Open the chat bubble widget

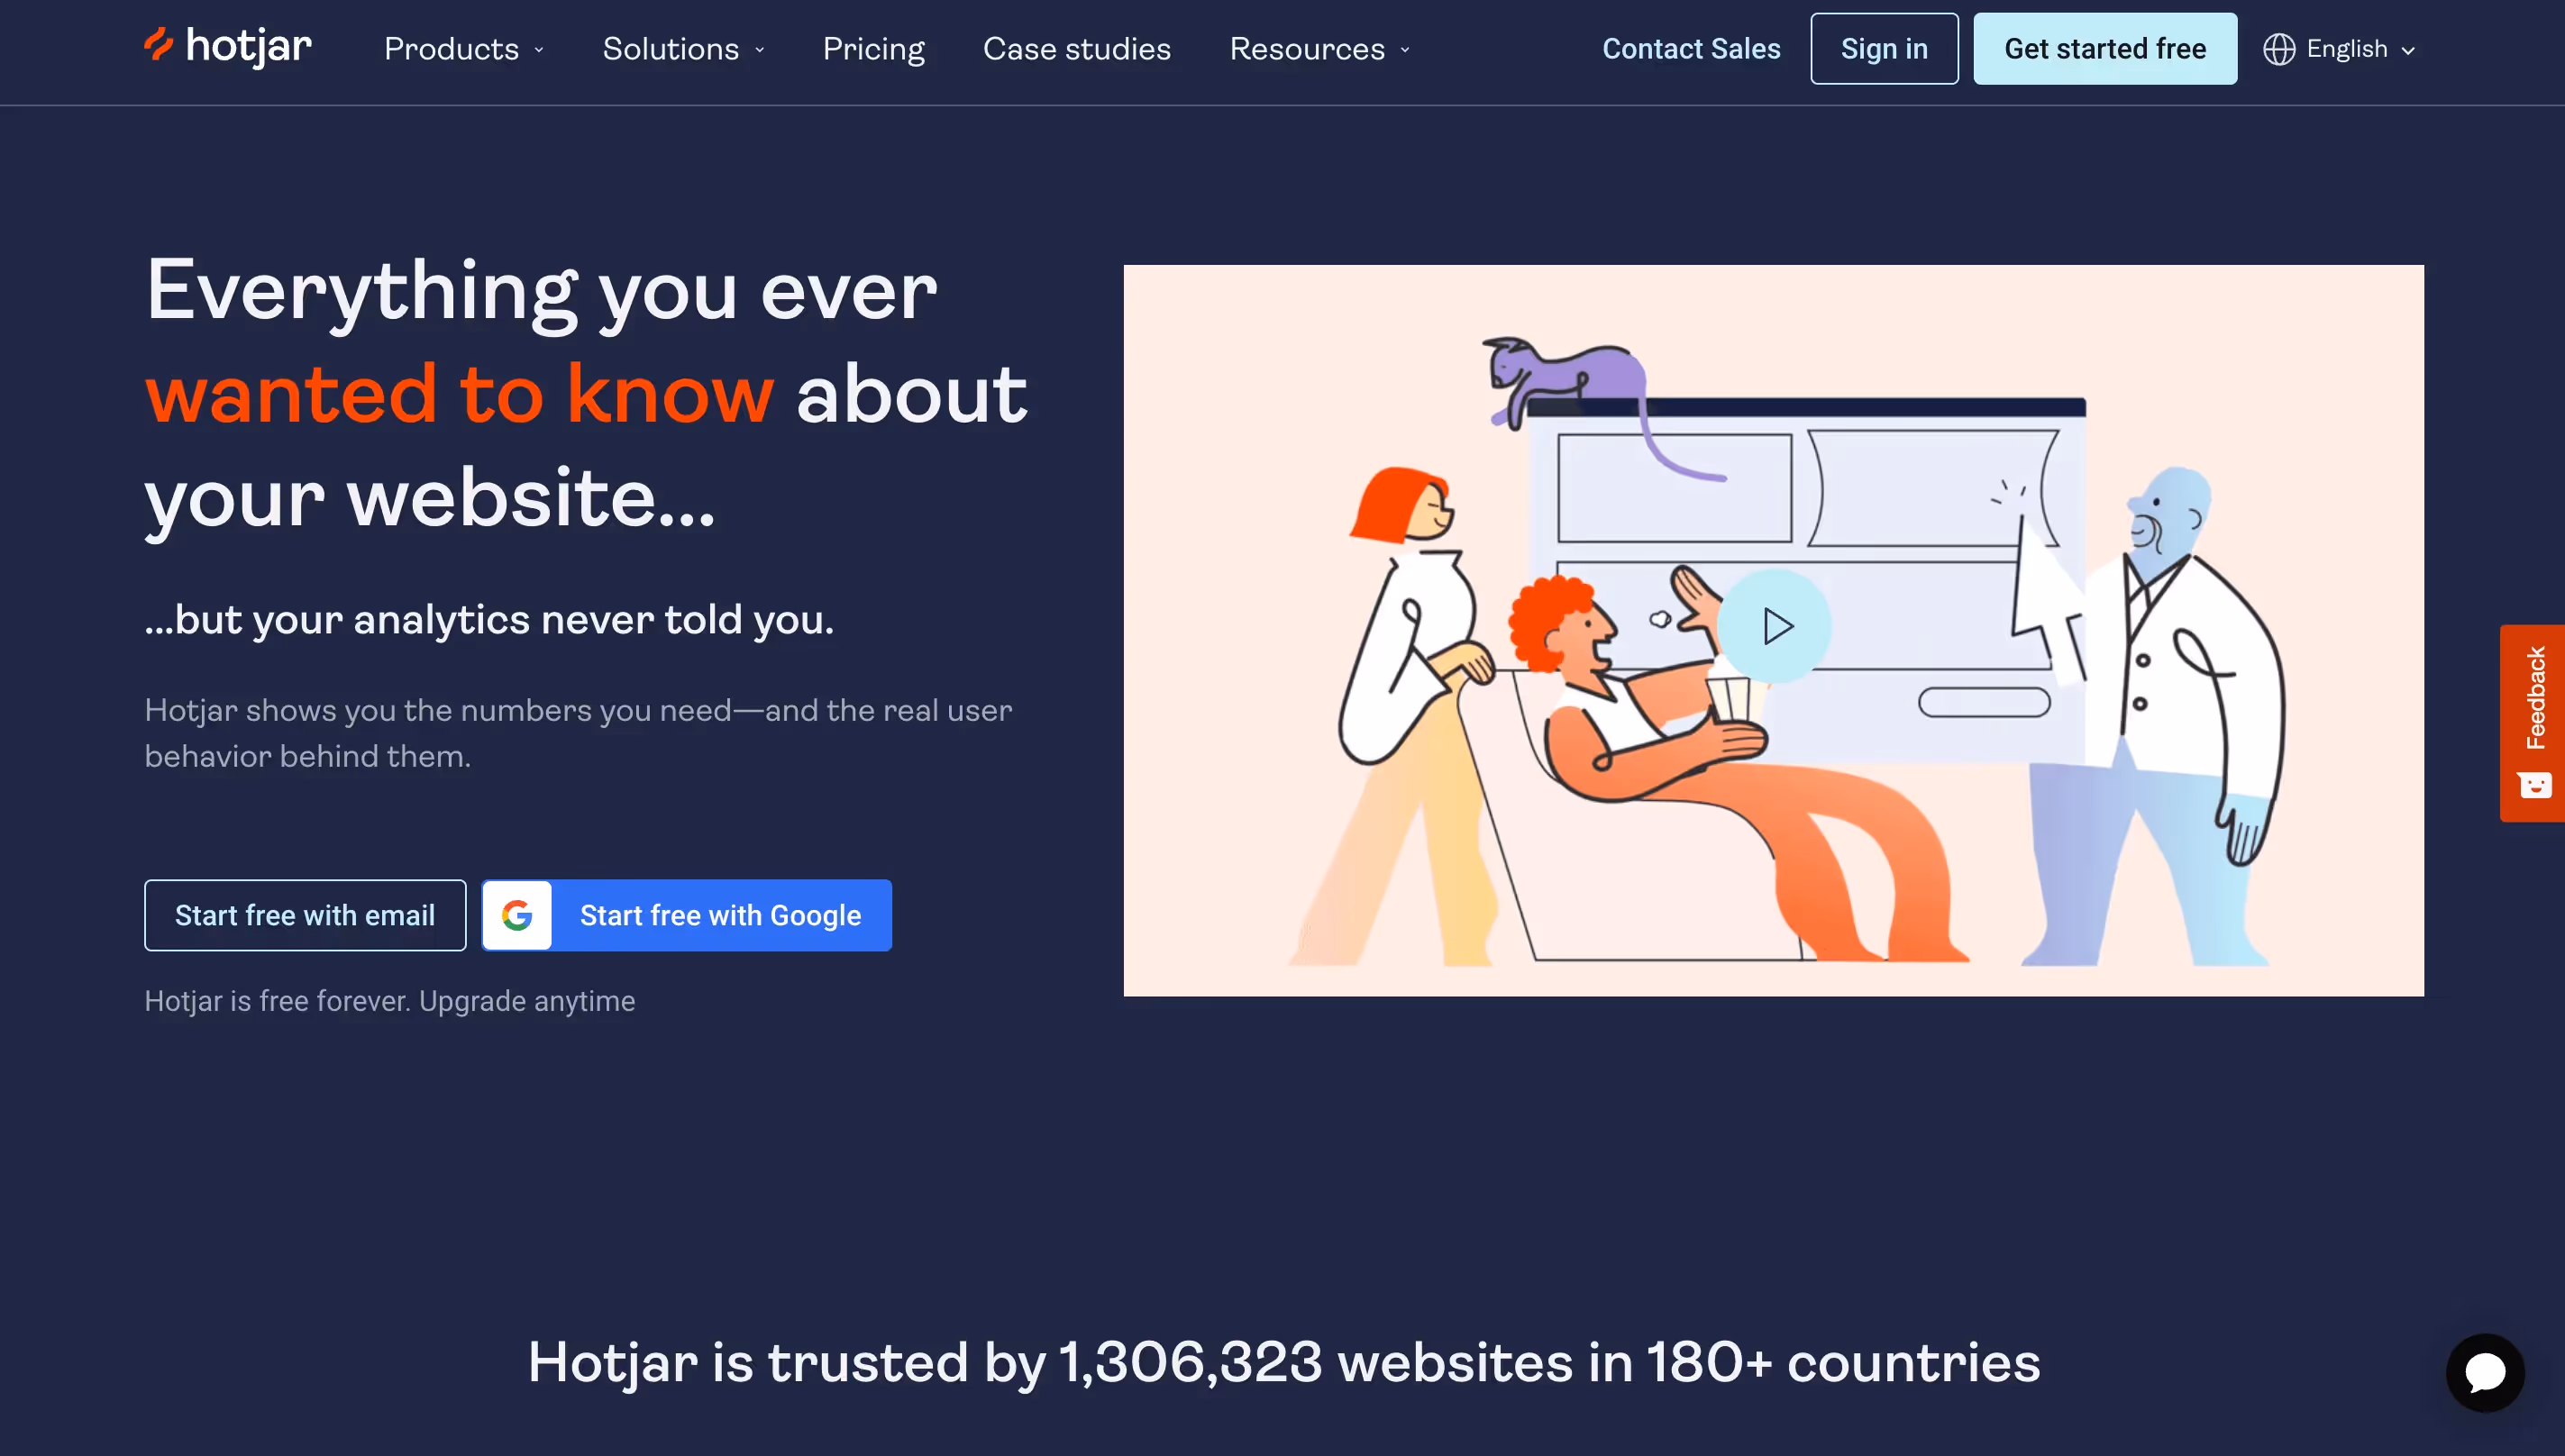[2485, 1372]
